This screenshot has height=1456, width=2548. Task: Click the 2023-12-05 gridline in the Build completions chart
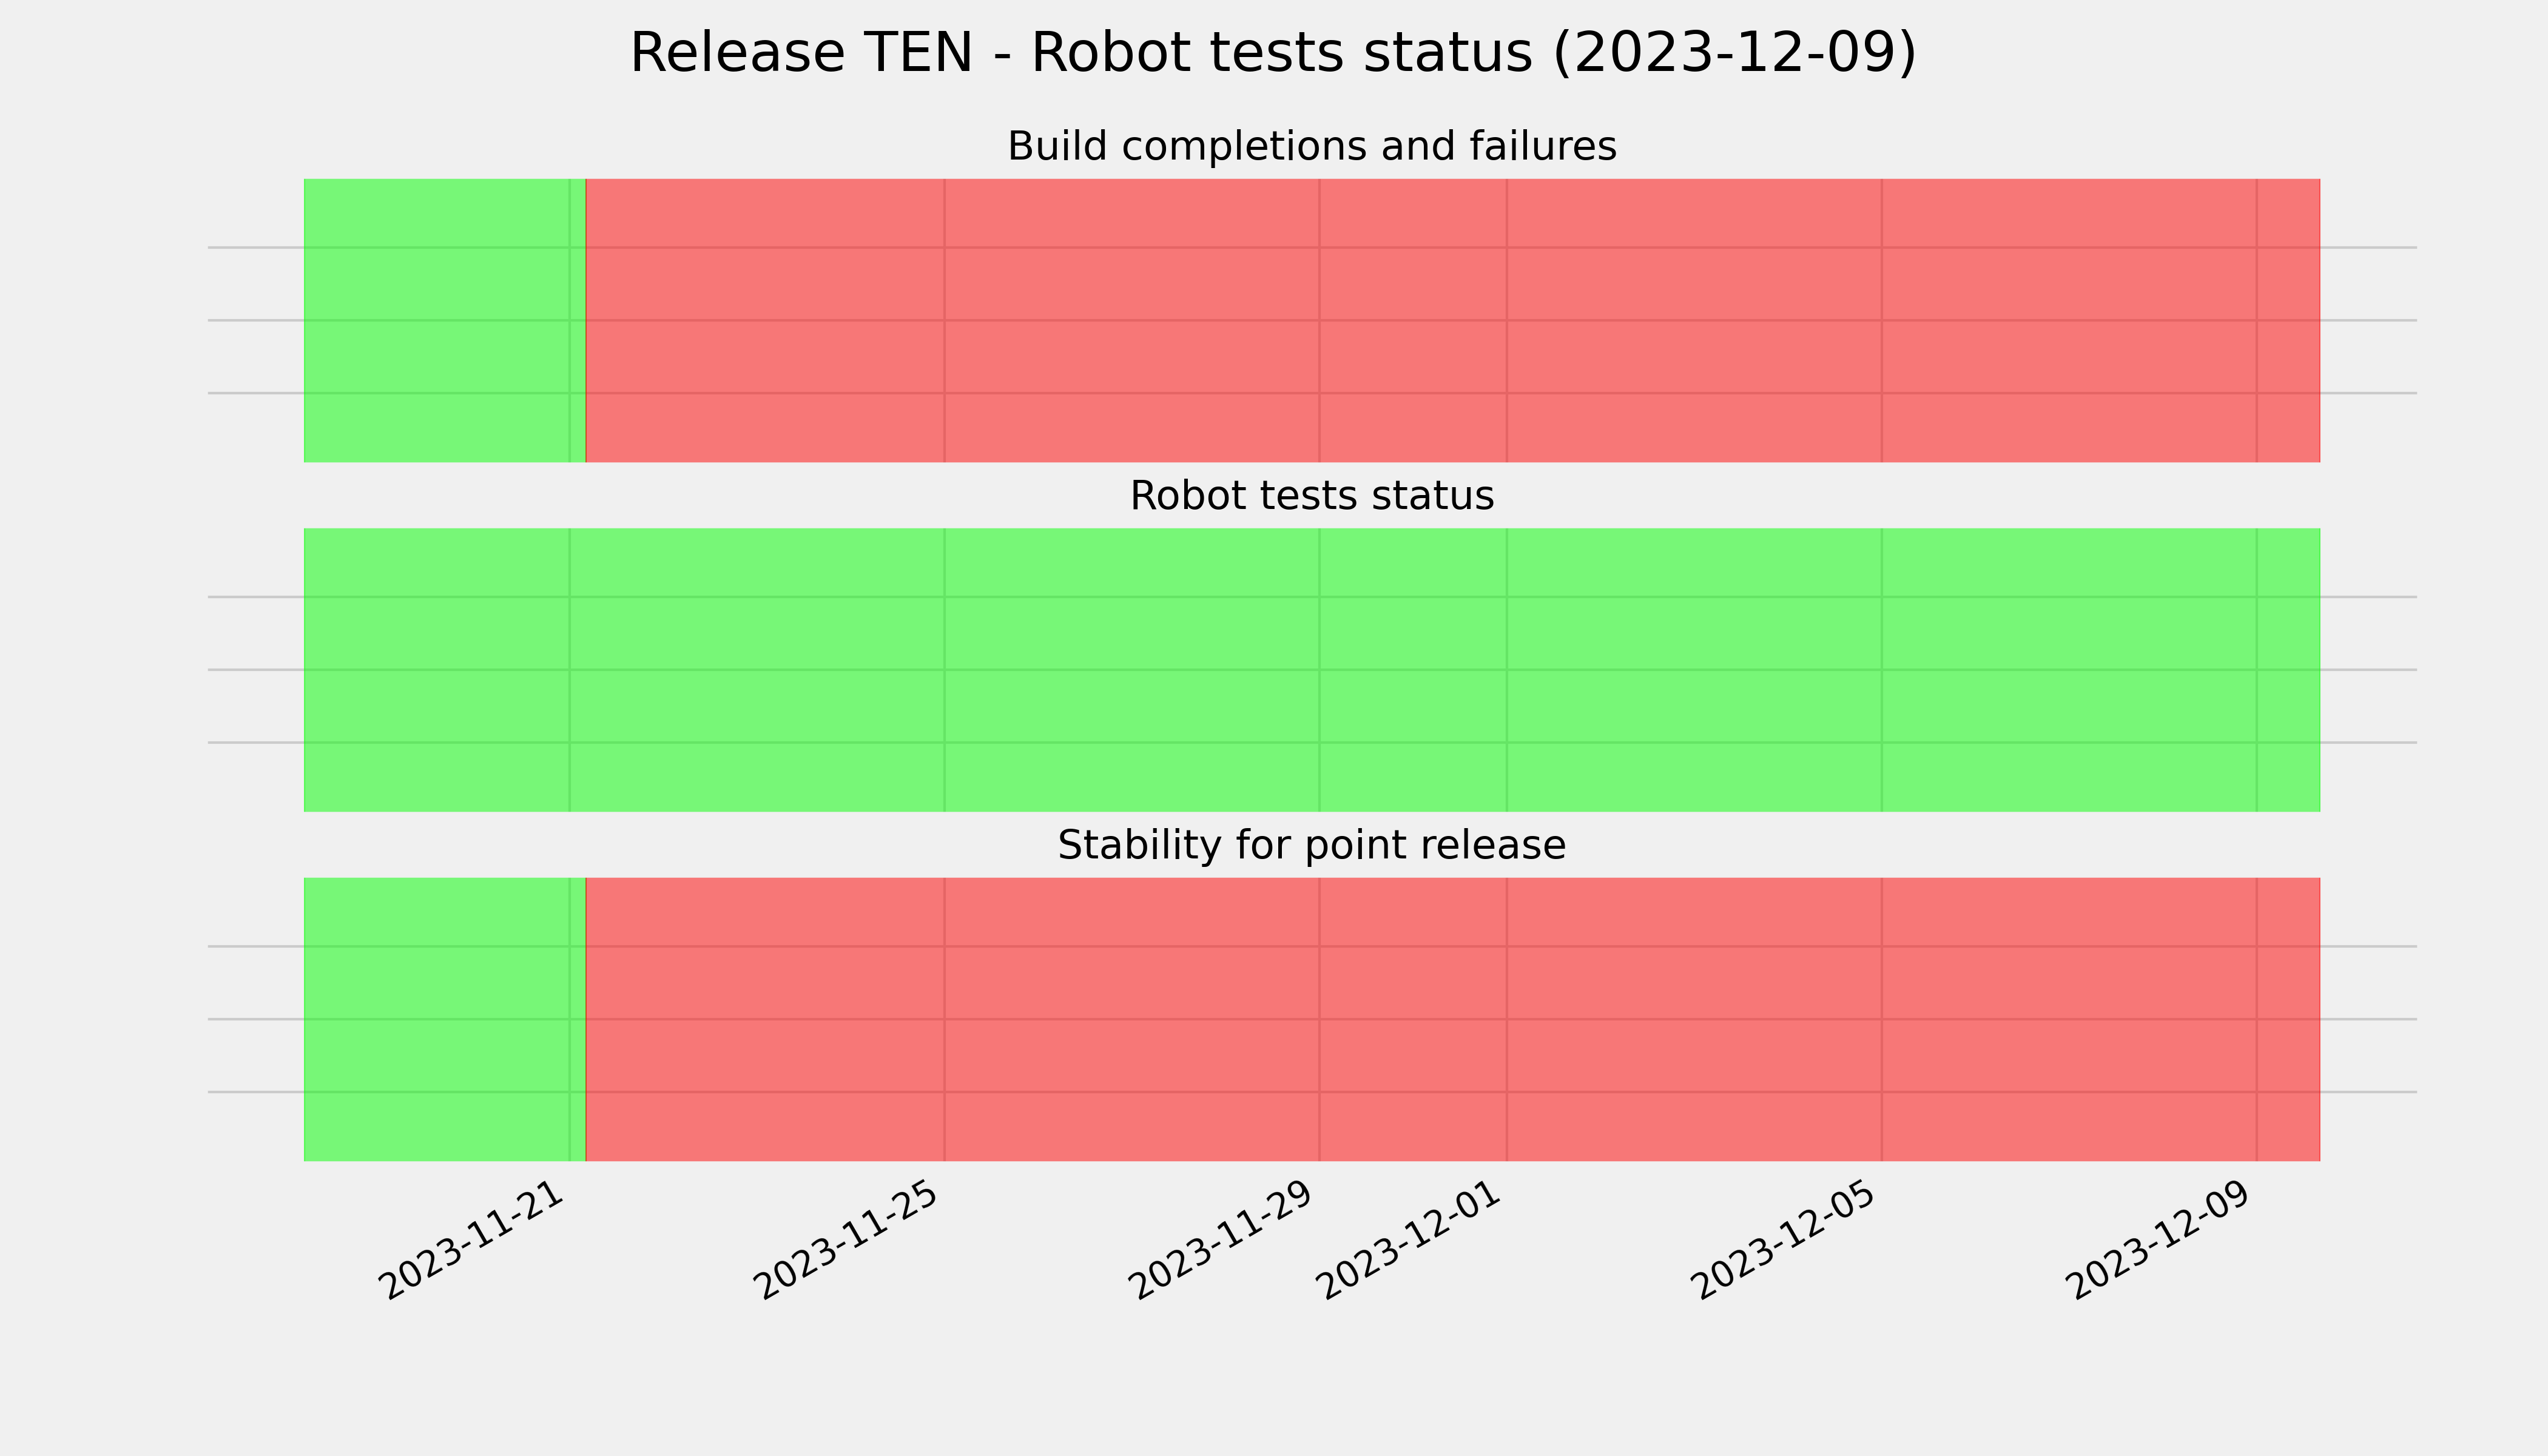pos(1882,320)
